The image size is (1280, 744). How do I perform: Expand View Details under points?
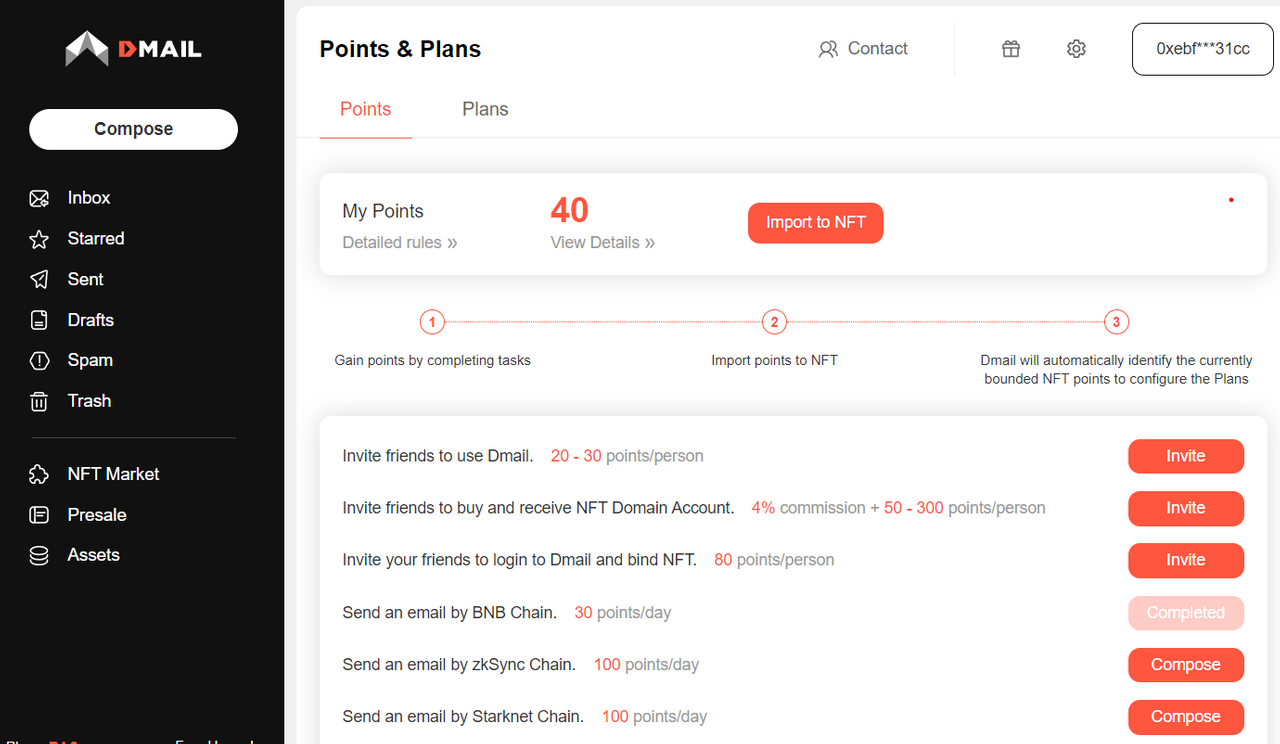(x=603, y=242)
